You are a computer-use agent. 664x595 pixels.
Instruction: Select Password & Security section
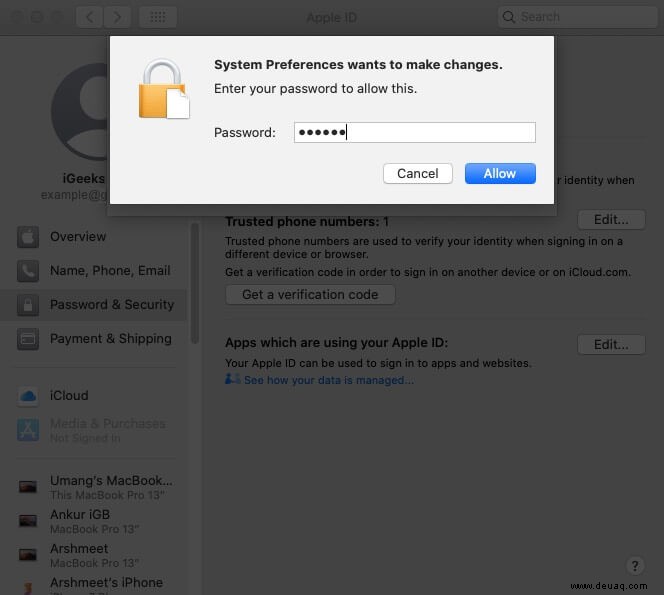tap(93, 304)
